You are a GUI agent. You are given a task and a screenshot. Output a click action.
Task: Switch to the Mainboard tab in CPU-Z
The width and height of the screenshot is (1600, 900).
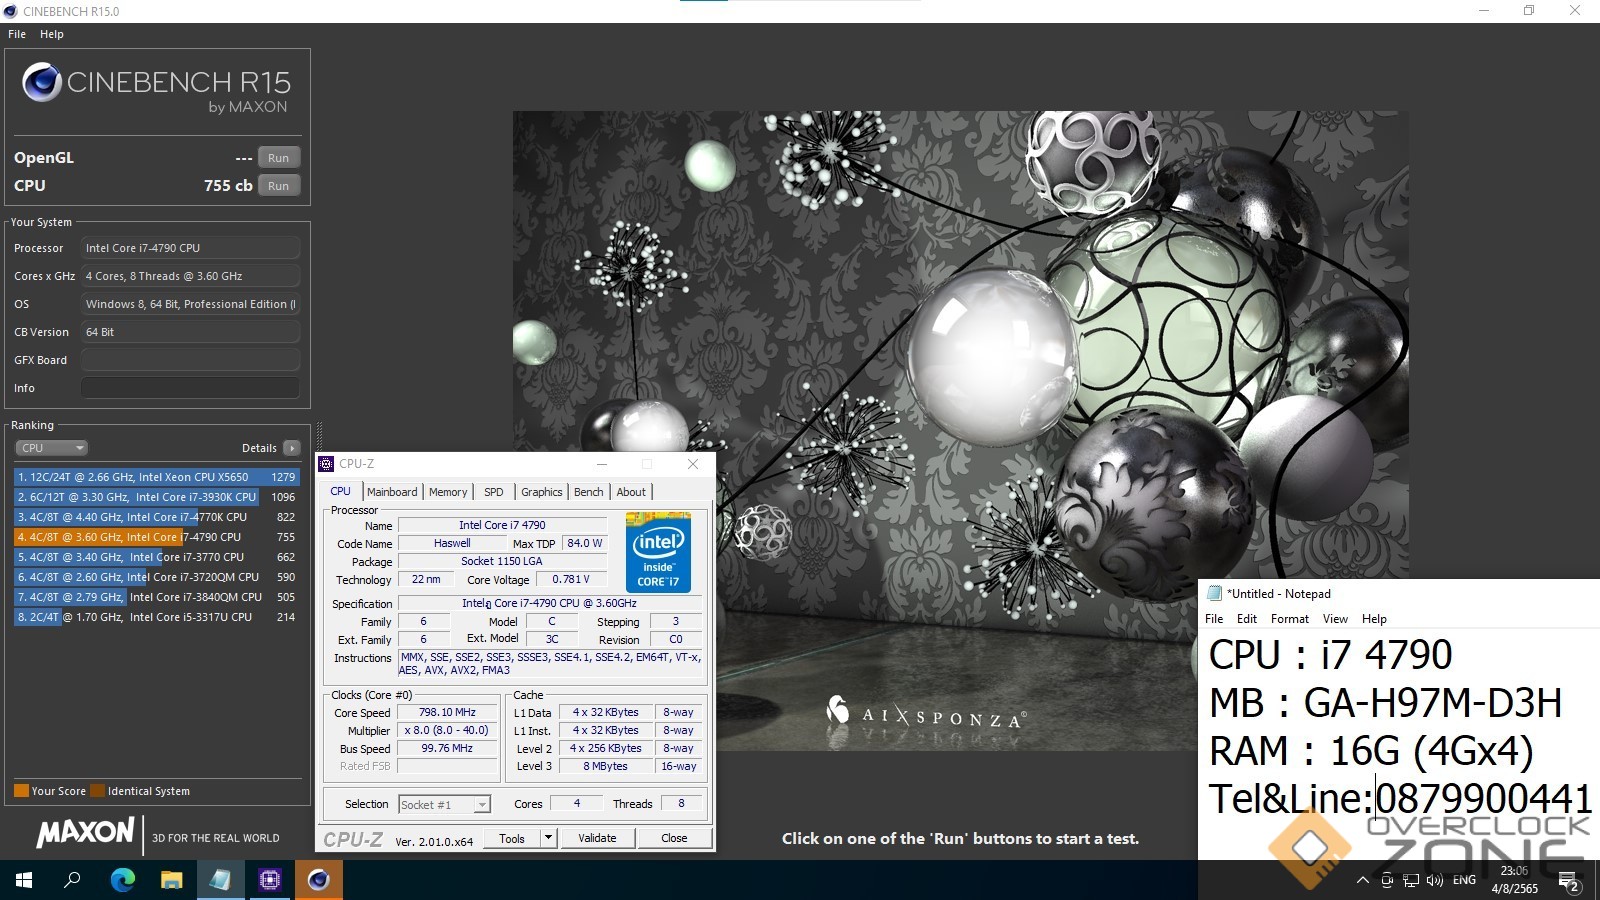point(392,492)
